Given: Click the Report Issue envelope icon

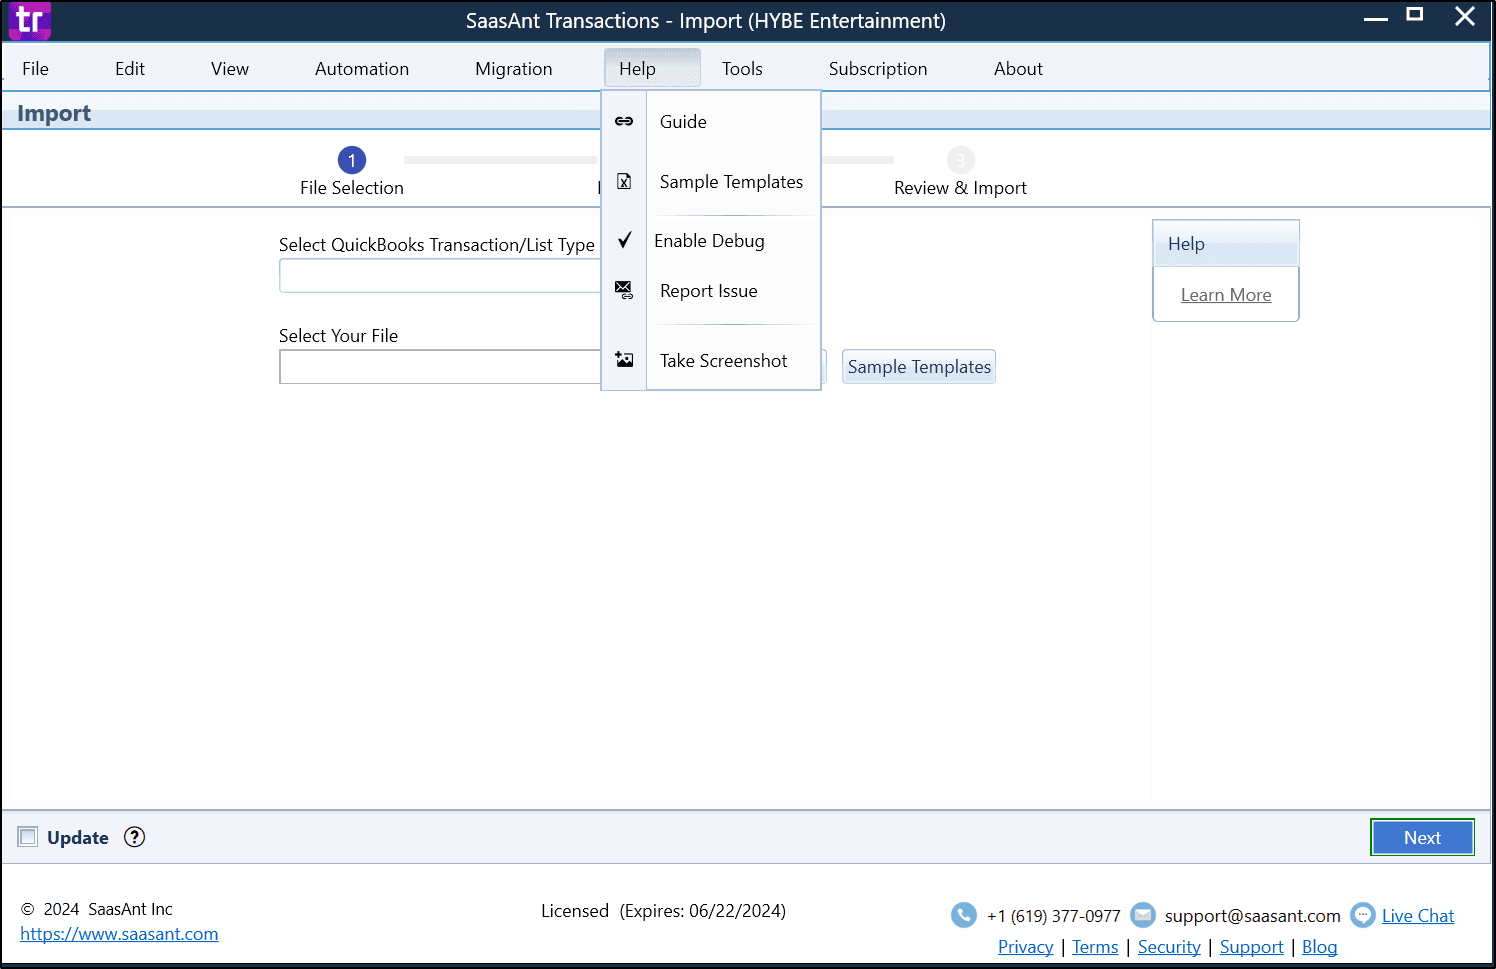Looking at the screenshot, I should (x=624, y=290).
